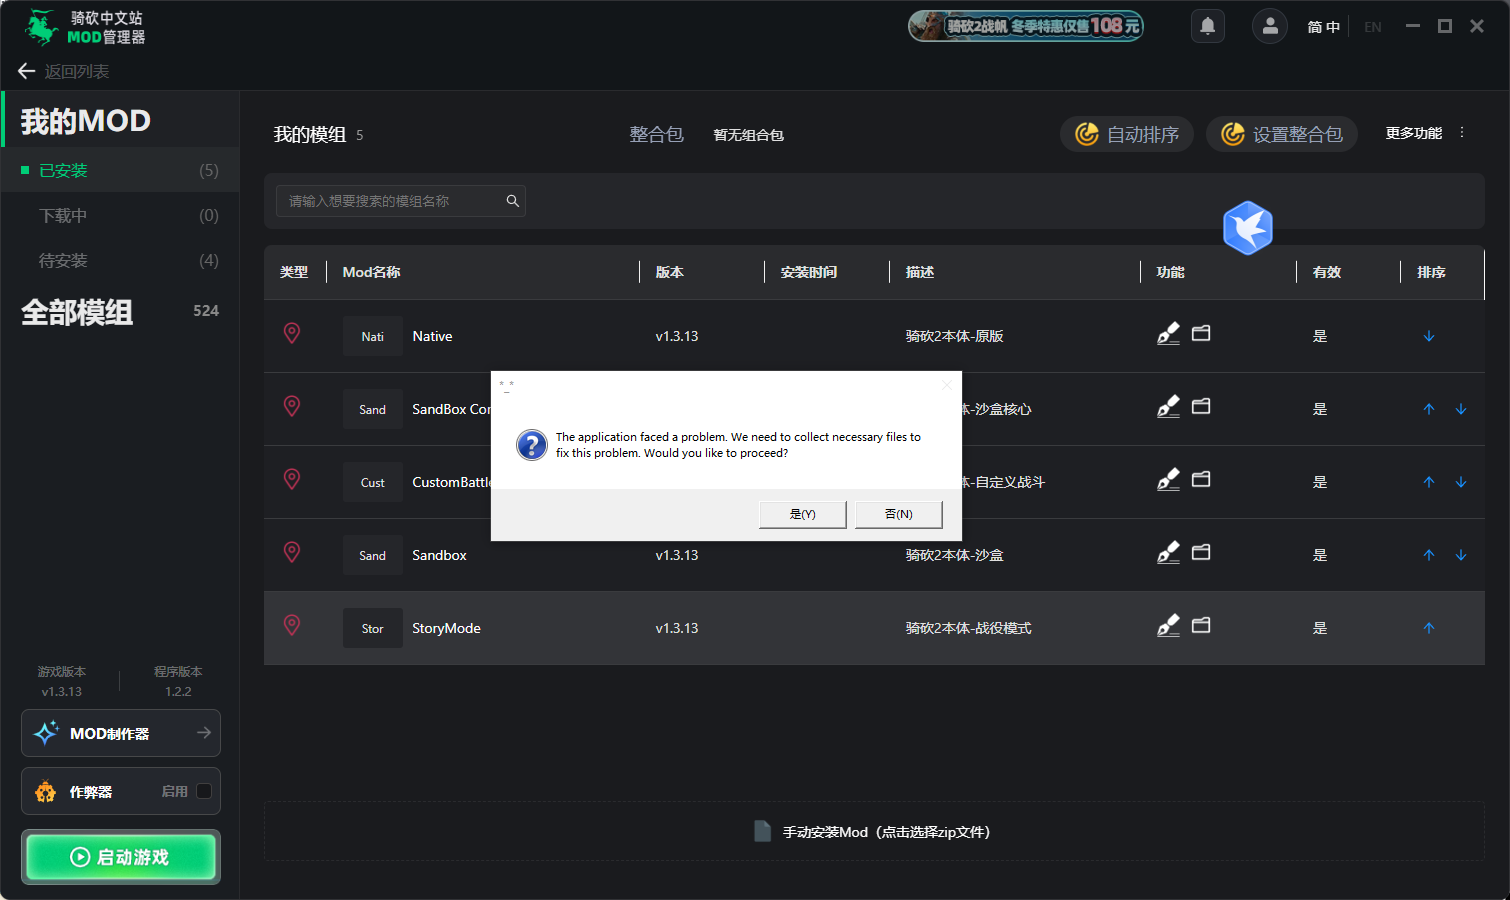Image resolution: width=1510 pixels, height=900 pixels.
Task: Open MOD制作器 with the arrow
Action: tap(204, 733)
